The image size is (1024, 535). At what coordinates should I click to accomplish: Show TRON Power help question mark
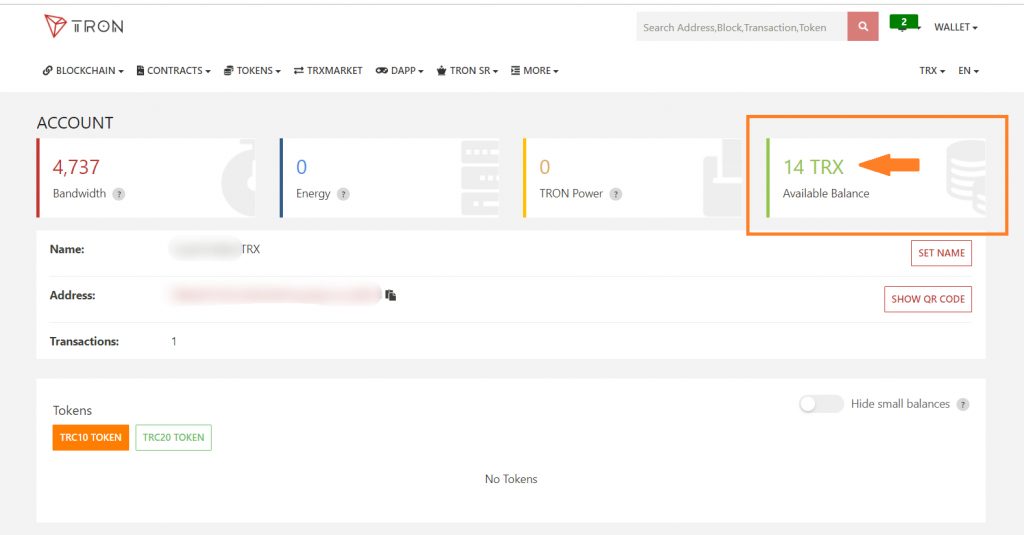coord(615,194)
